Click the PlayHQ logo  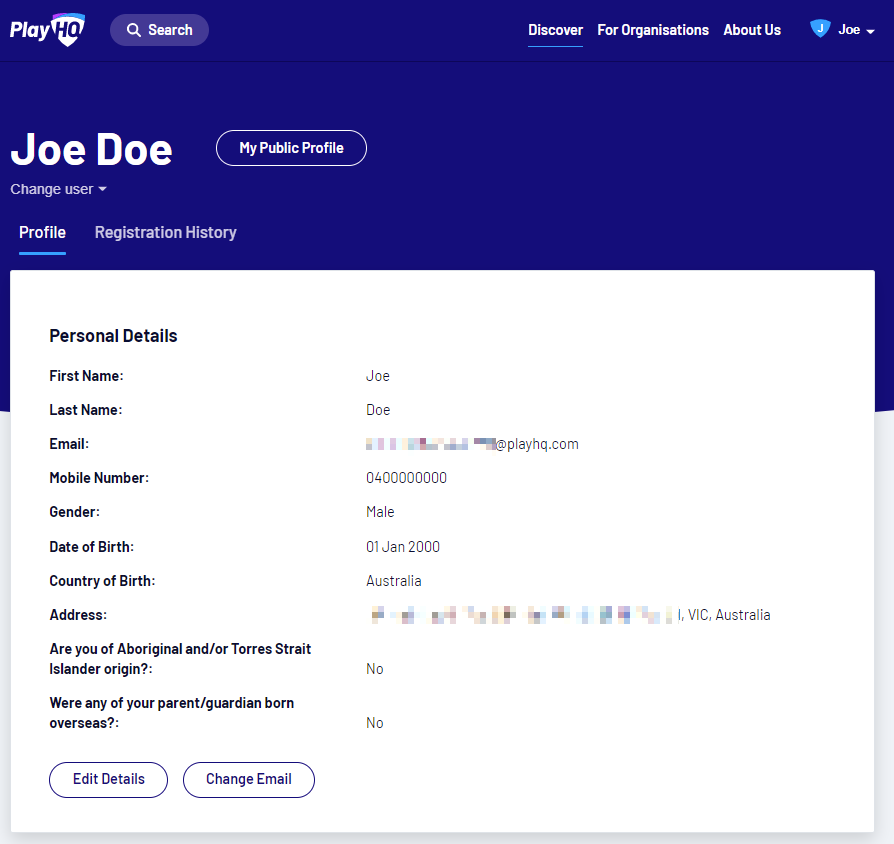click(x=48, y=30)
